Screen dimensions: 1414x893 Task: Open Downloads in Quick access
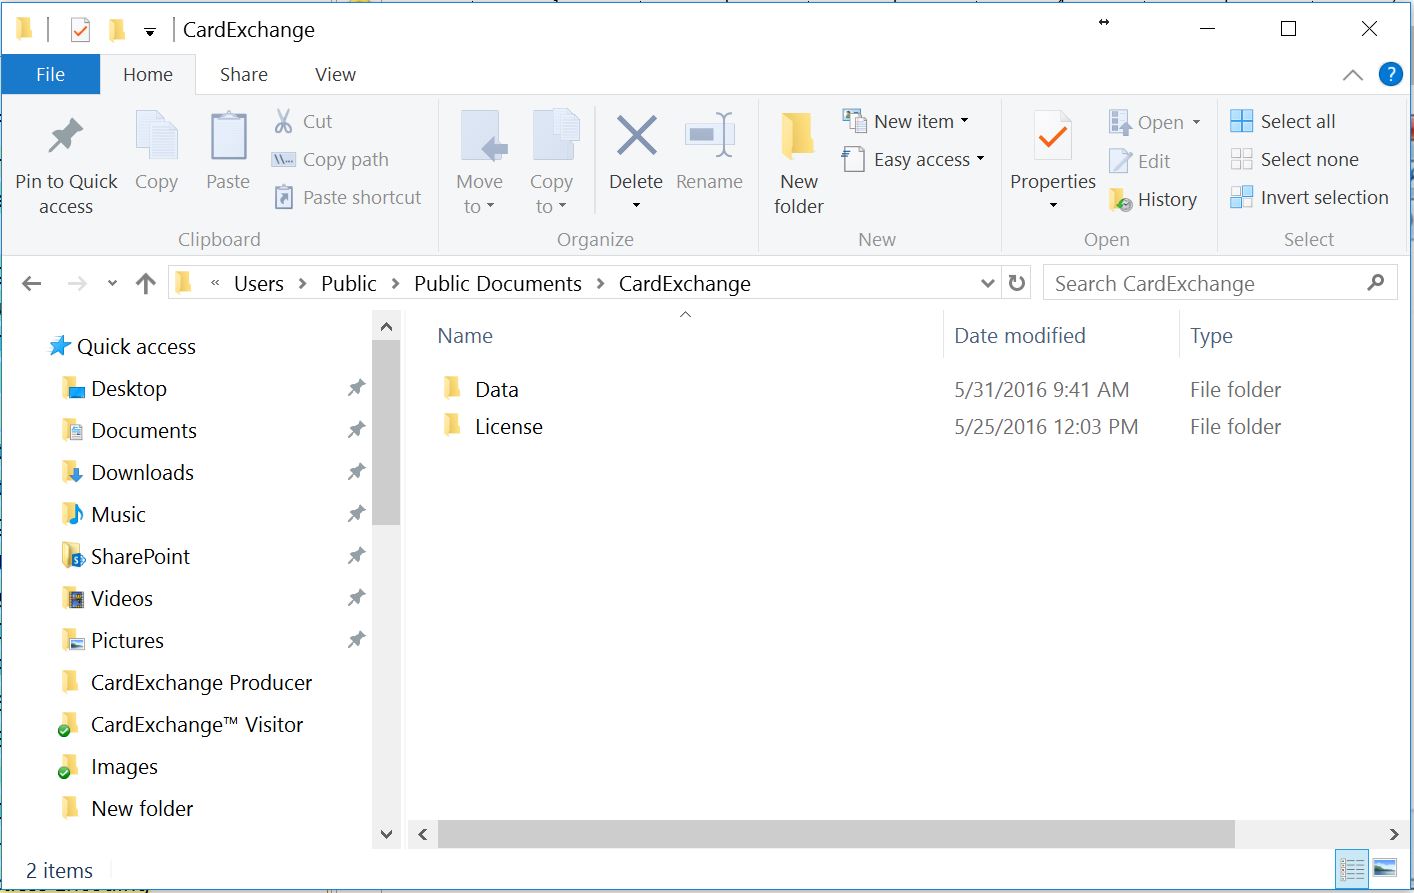tap(142, 473)
